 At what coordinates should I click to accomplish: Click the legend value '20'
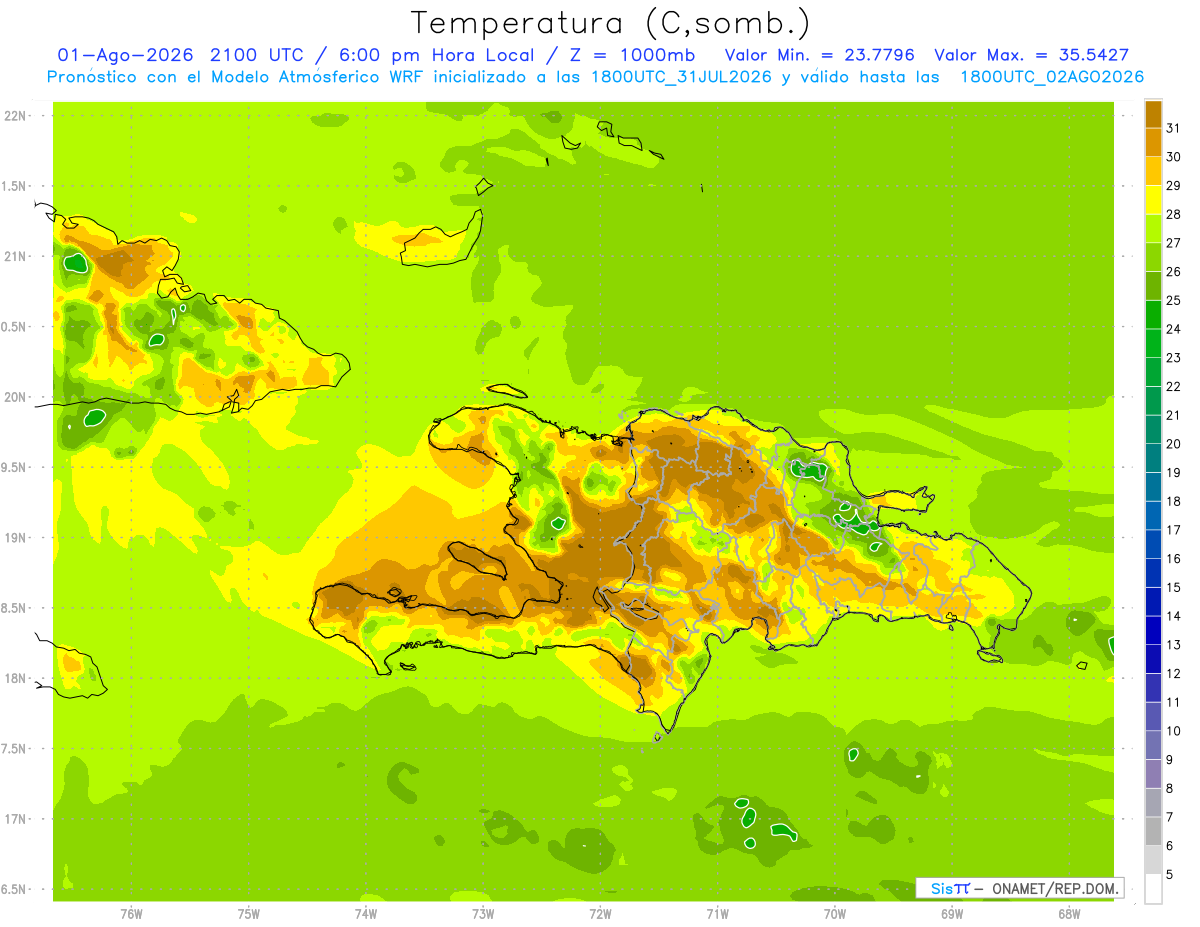1174,444
